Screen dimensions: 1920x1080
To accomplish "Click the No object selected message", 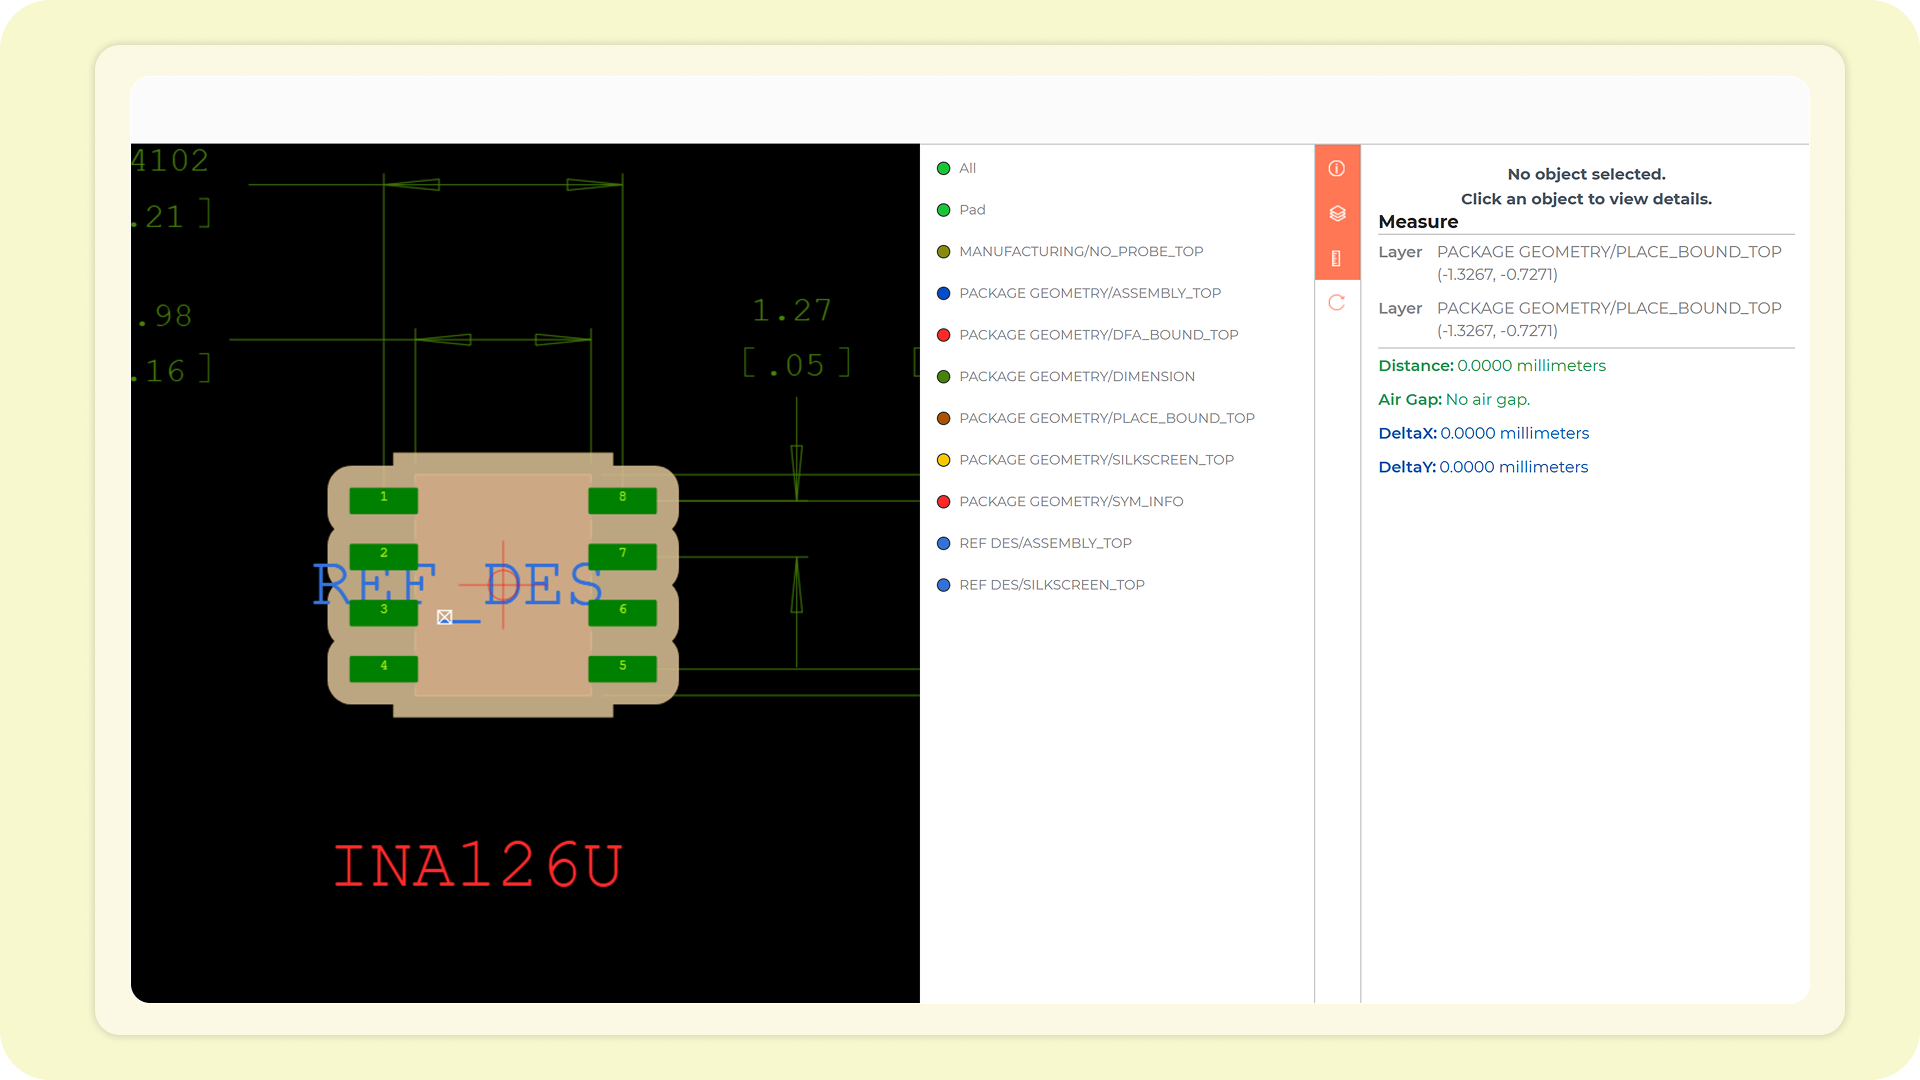I will tap(1586, 174).
